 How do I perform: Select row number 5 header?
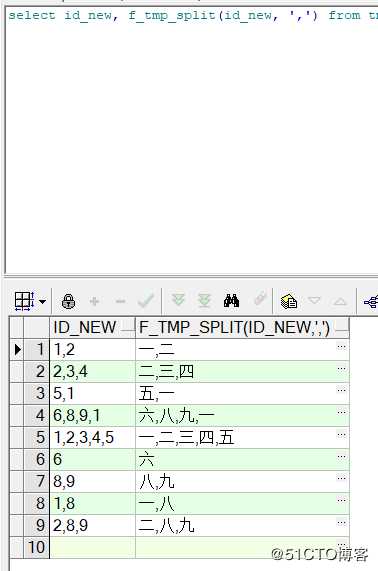(x=36, y=438)
